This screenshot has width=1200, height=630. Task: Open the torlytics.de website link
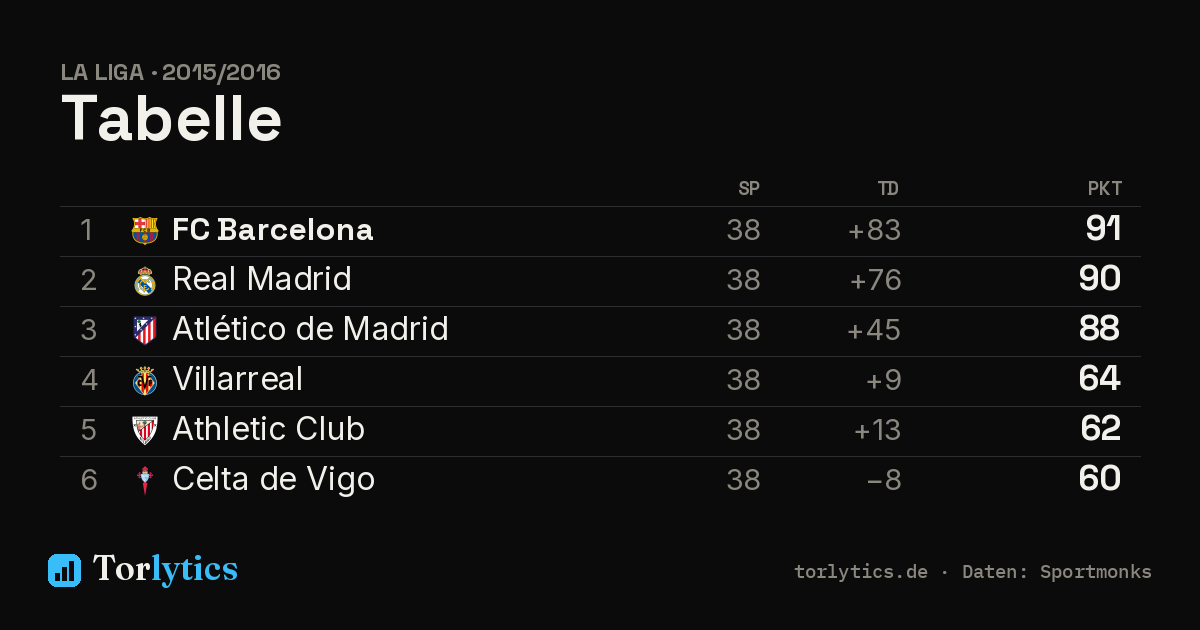(x=861, y=572)
